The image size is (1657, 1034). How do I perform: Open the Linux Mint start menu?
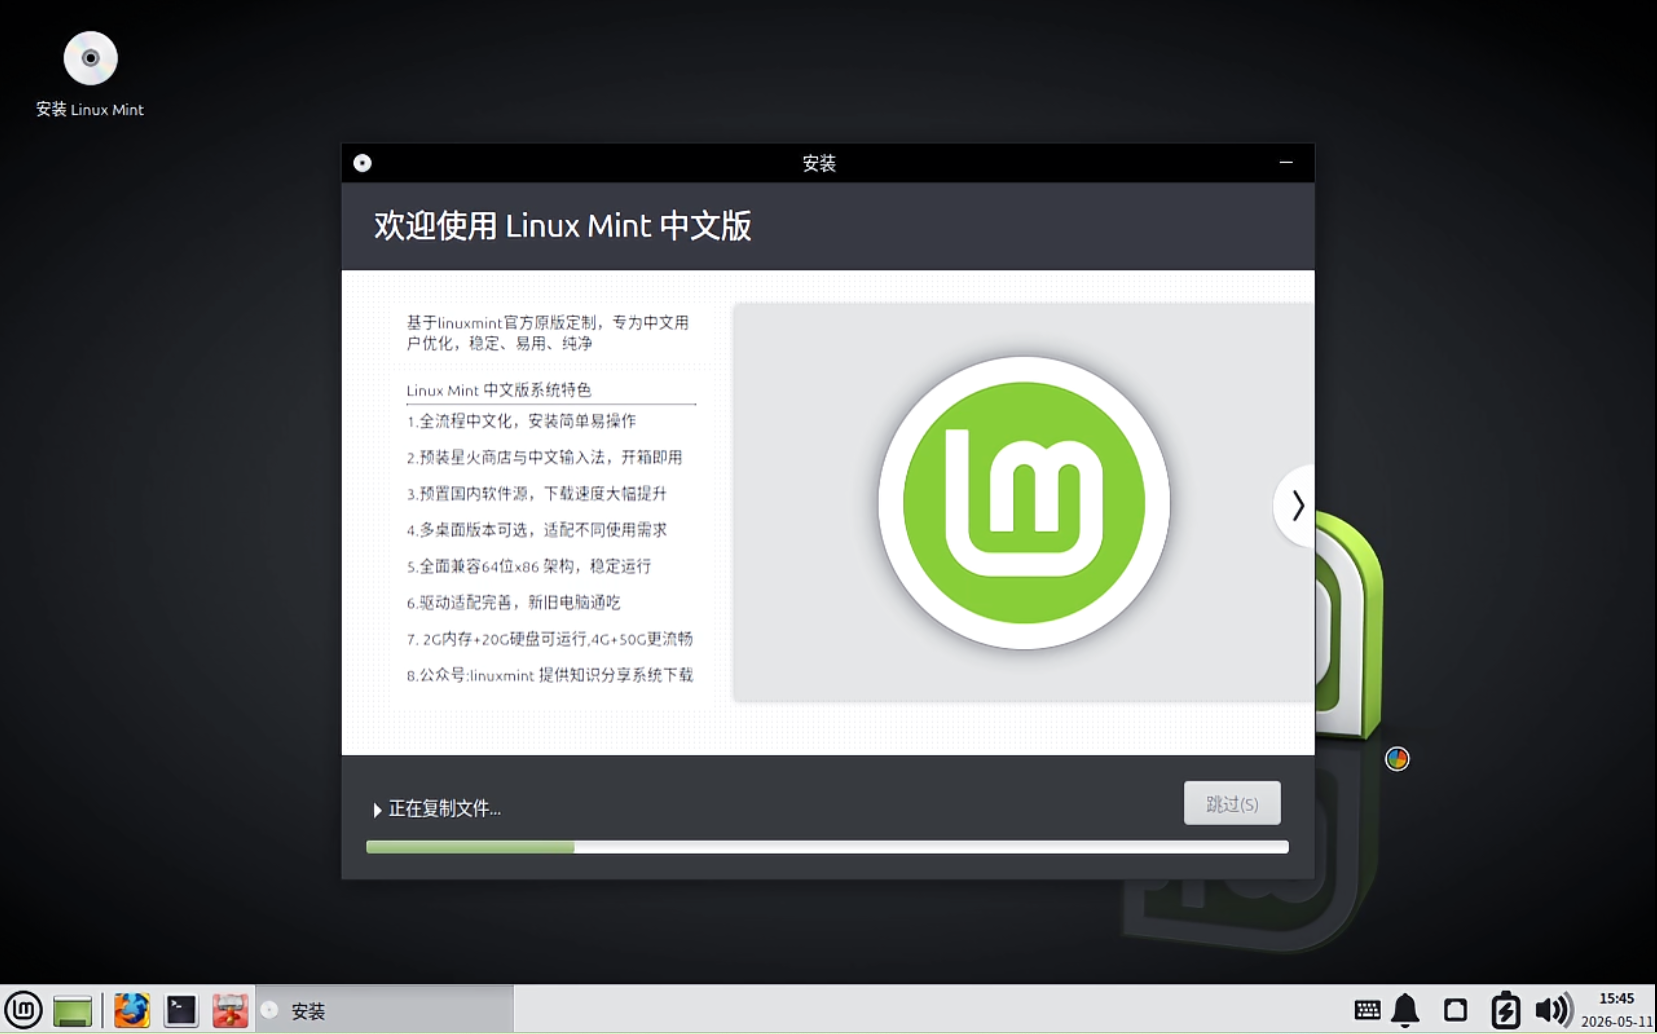click(x=23, y=1010)
